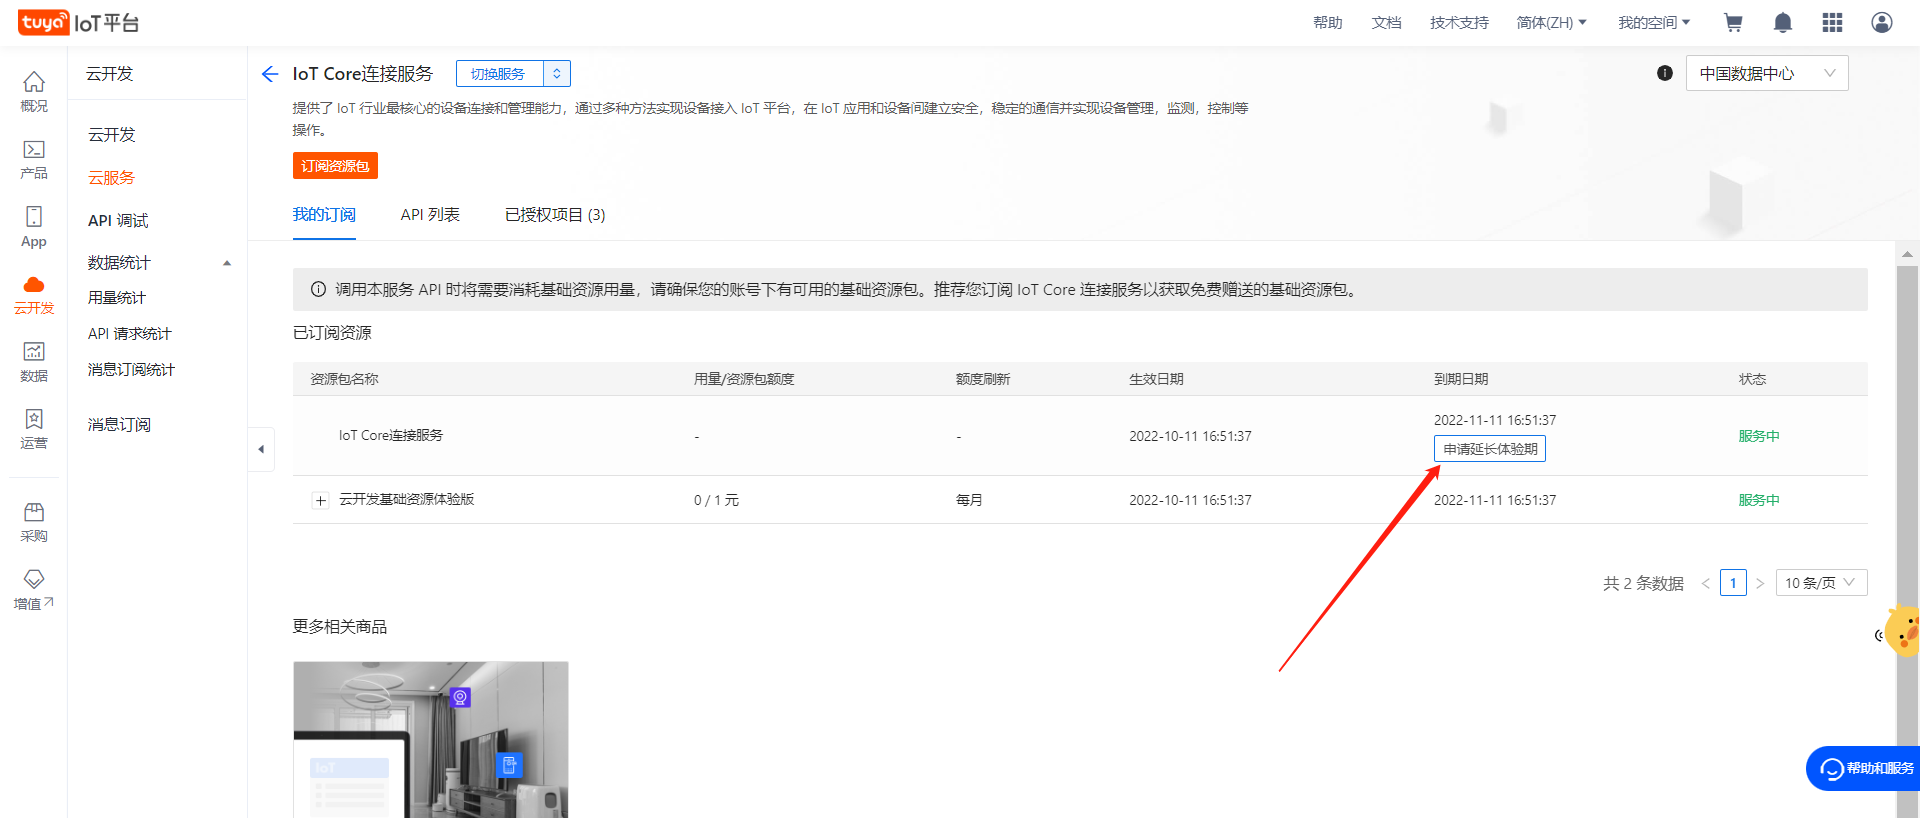Switch to the 我的订阅 tab
The height and width of the screenshot is (818, 1920).
click(324, 215)
